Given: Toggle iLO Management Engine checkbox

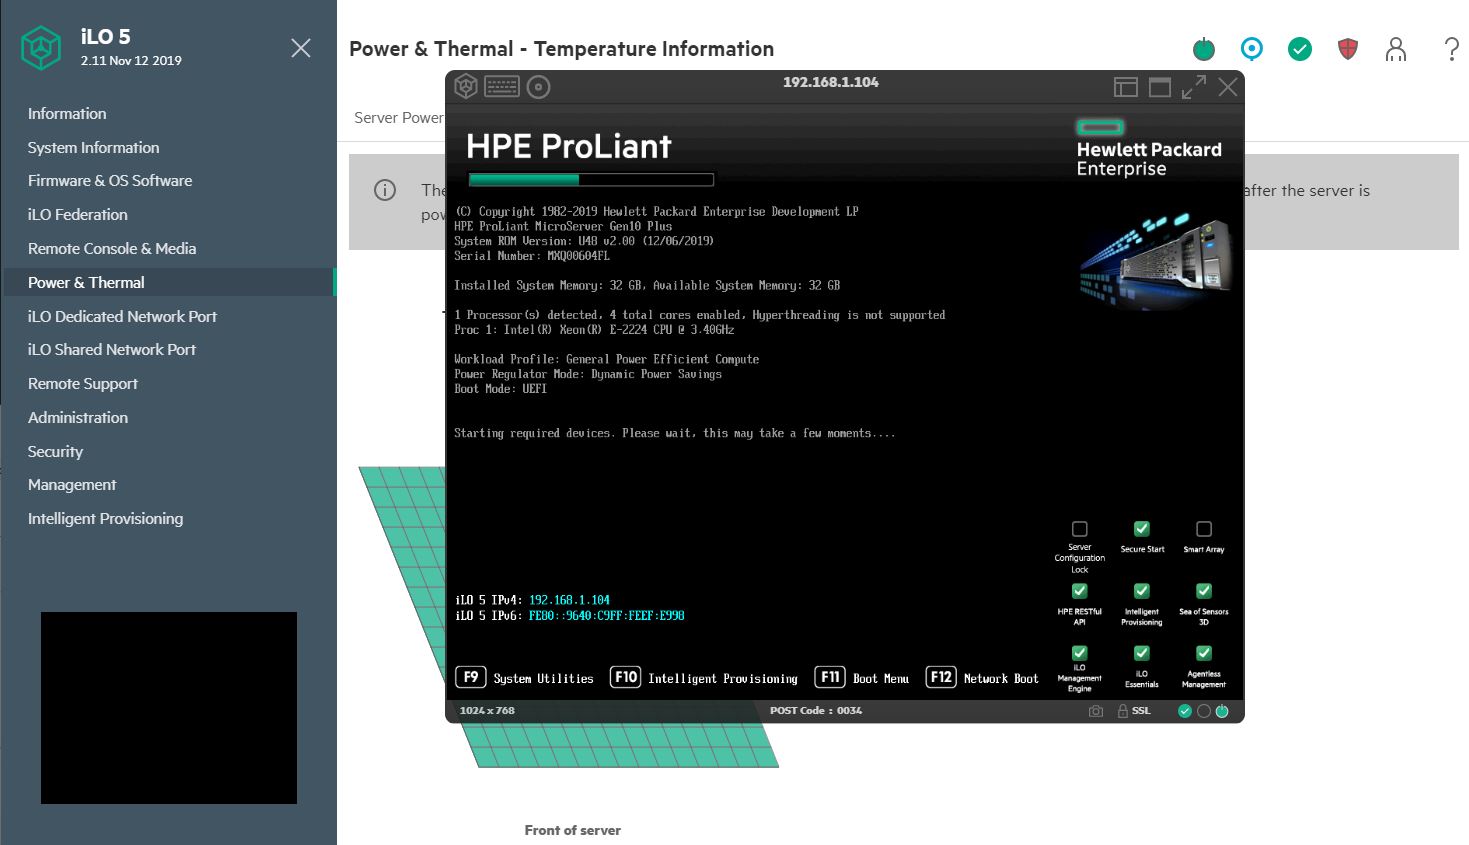Looking at the screenshot, I should [x=1080, y=653].
